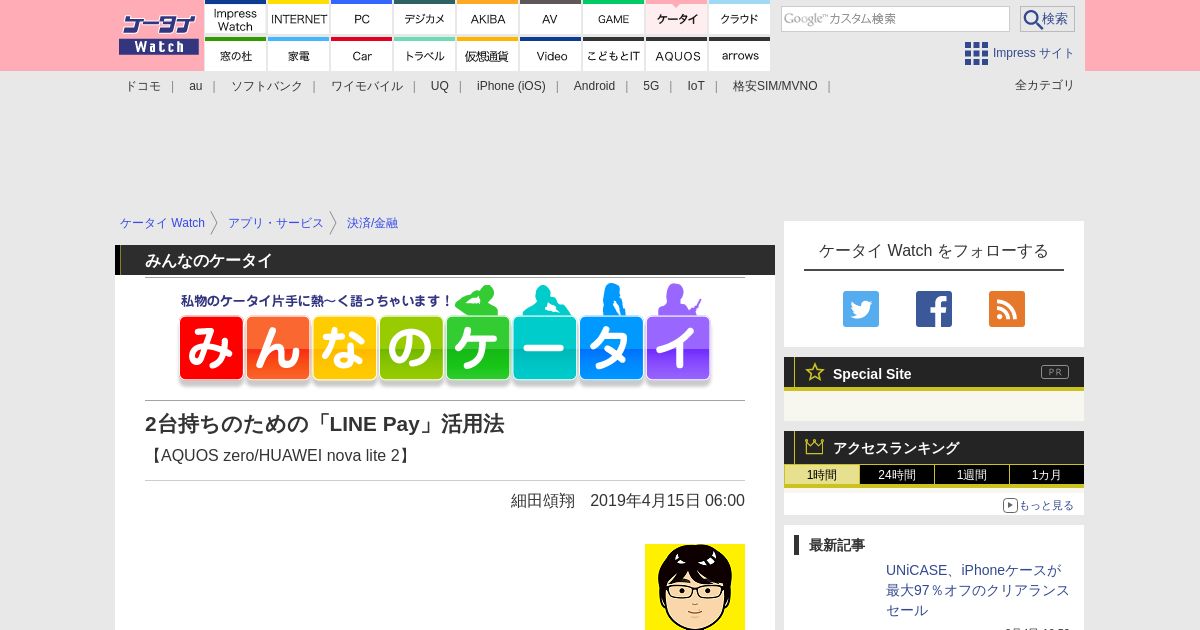Go to 格安SIM/MVNO category

775,86
